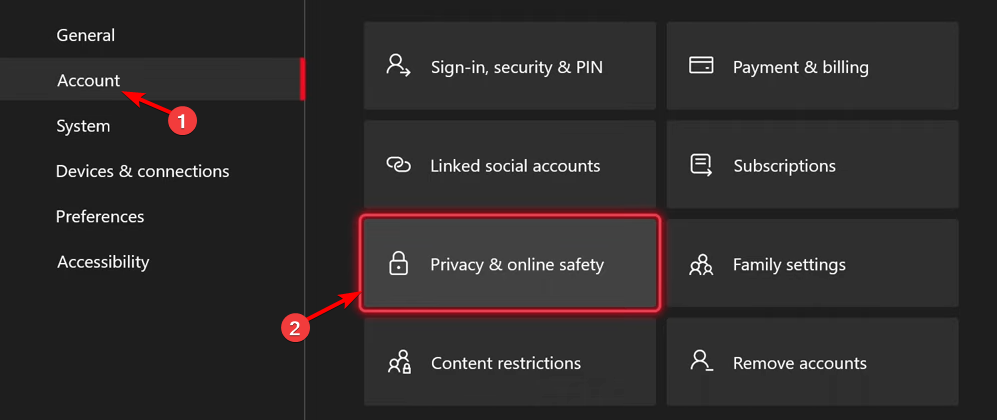
Task: Click the Subscriptions list icon
Action: point(701,165)
